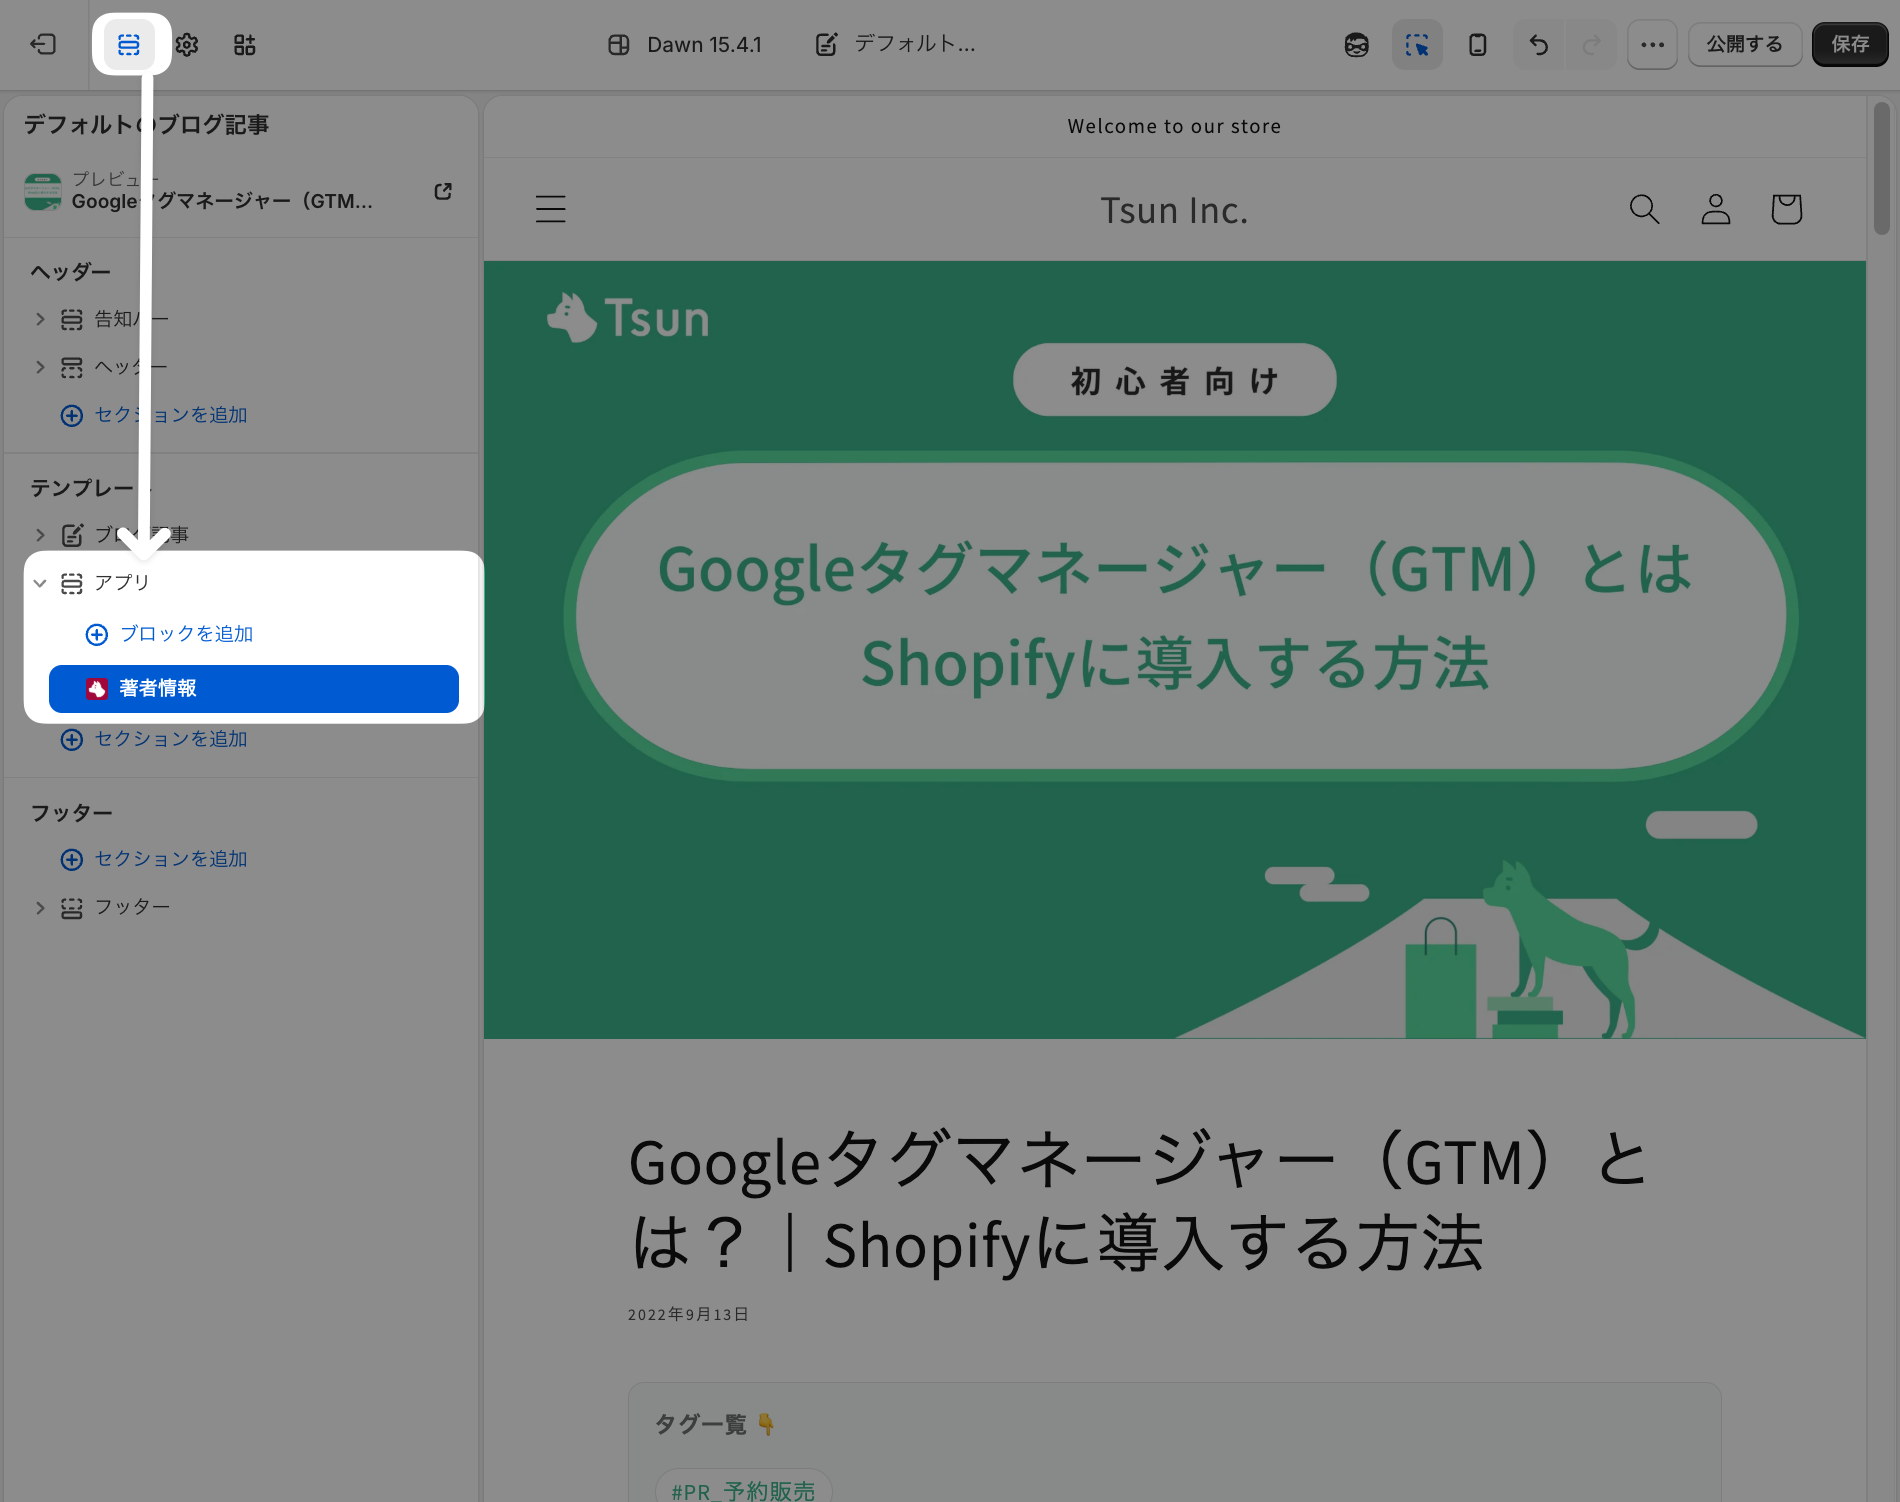The height and width of the screenshot is (1502, 1900).
Task: Click the 公開する publish button
Action: click(x=1744, y=44)
